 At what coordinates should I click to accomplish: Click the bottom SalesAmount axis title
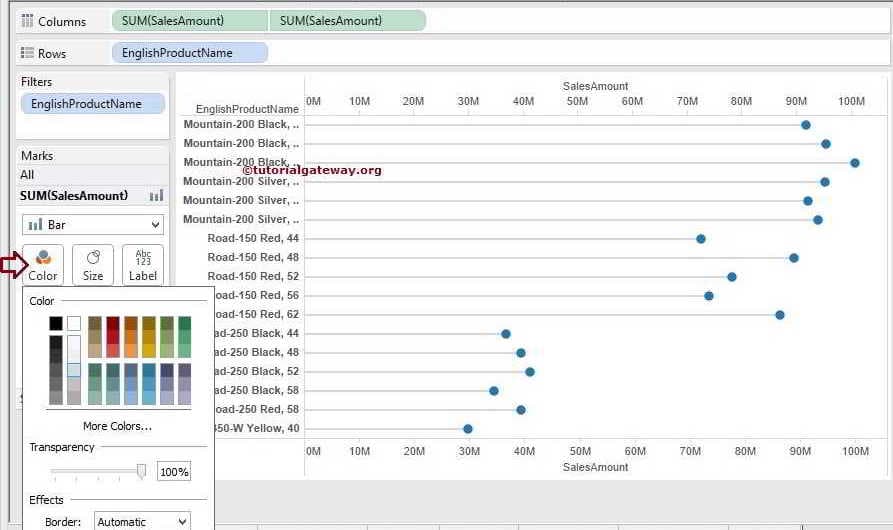(595, 467)
